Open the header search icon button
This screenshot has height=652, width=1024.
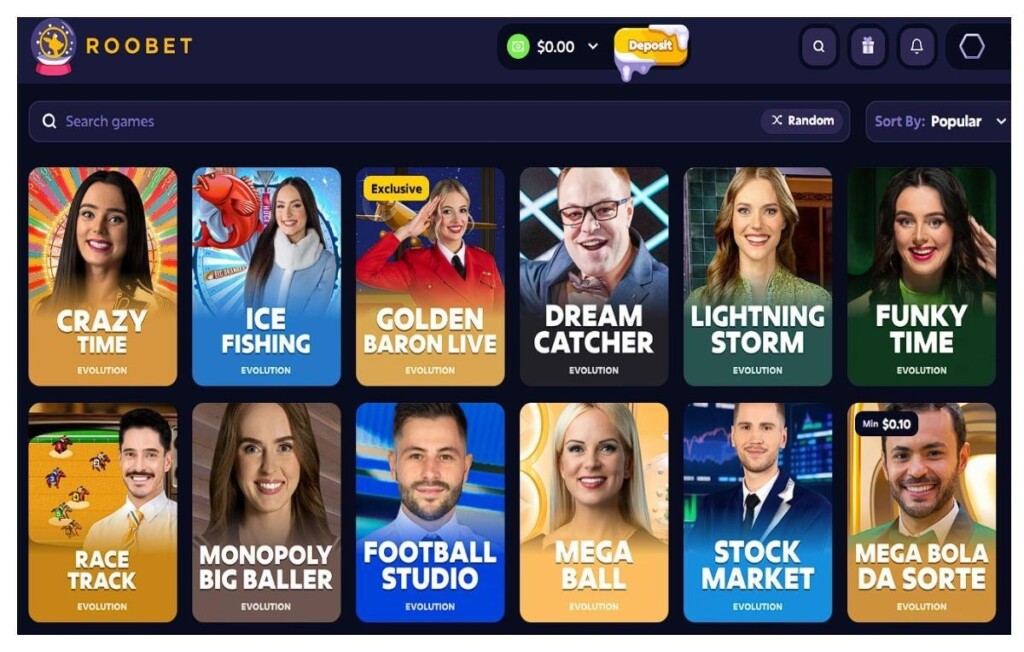pos(818,46)
